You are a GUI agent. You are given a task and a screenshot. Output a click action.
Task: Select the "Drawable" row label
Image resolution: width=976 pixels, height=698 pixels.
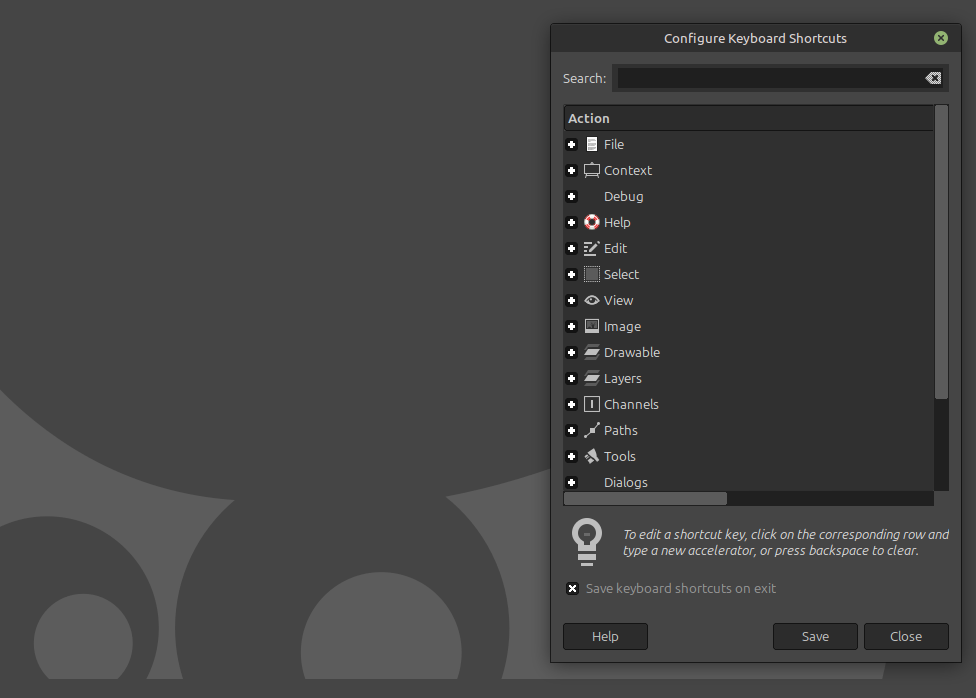[632, 352]
